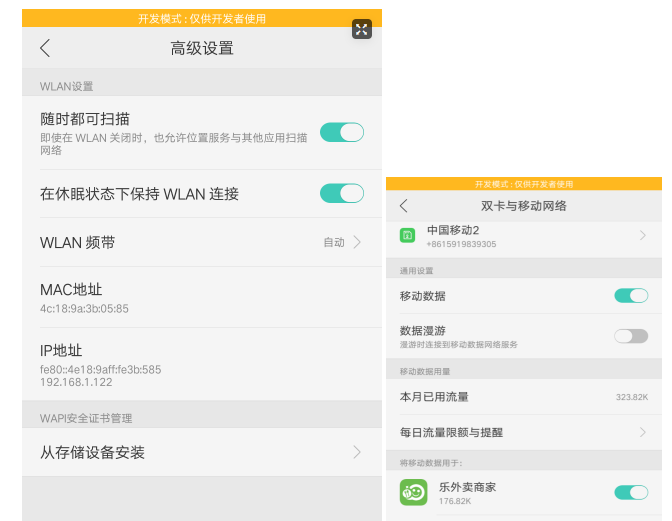The height and width of the screenshot is (521, 672).
Task: Open 本月已用流量 entry
Action: pos(435,397)
